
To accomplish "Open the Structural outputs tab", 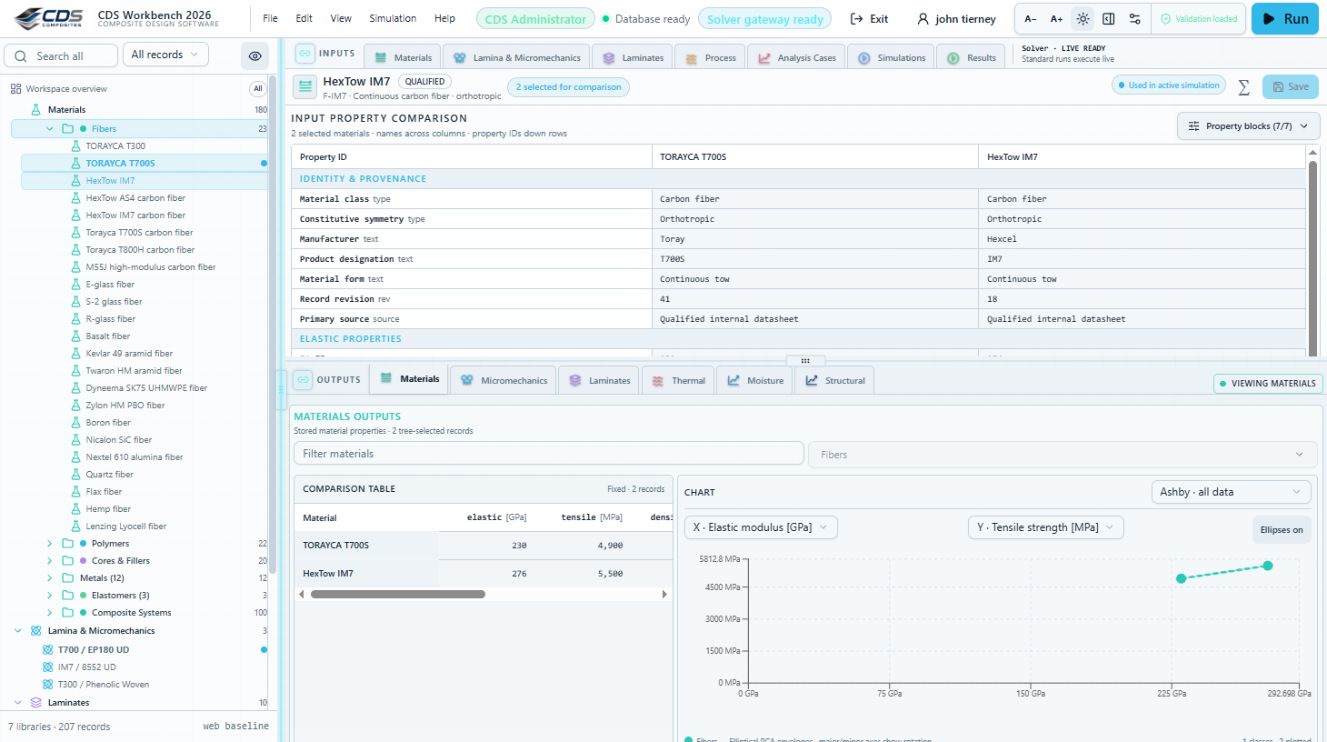I will (x=835, y=381).
